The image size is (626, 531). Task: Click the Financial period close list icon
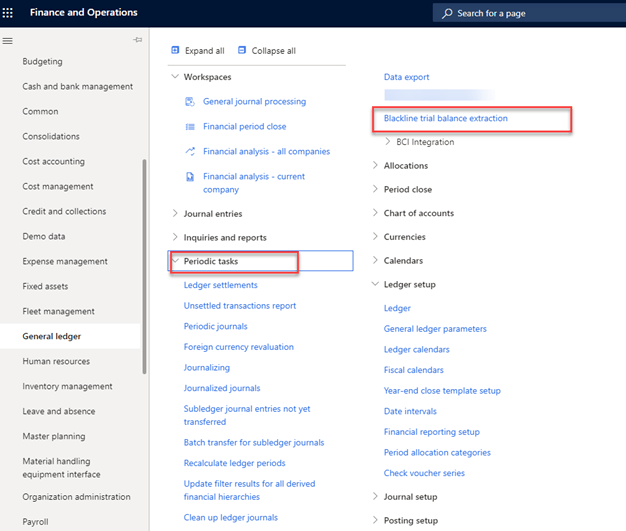point(190,127)
